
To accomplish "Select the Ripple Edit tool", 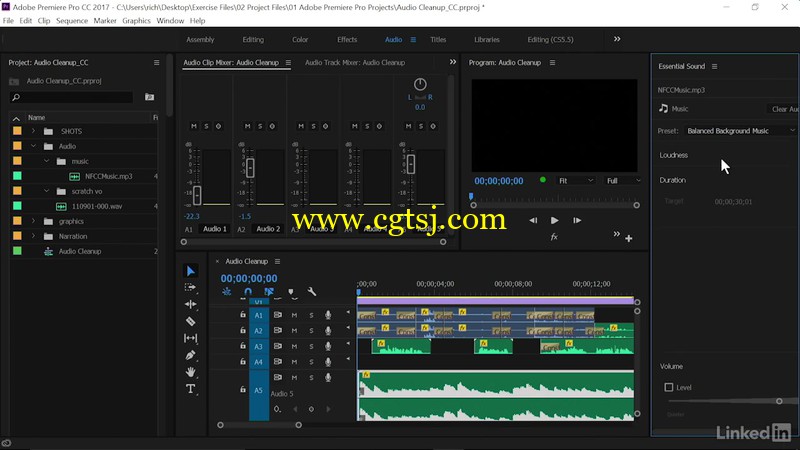I will pos(190,304).
